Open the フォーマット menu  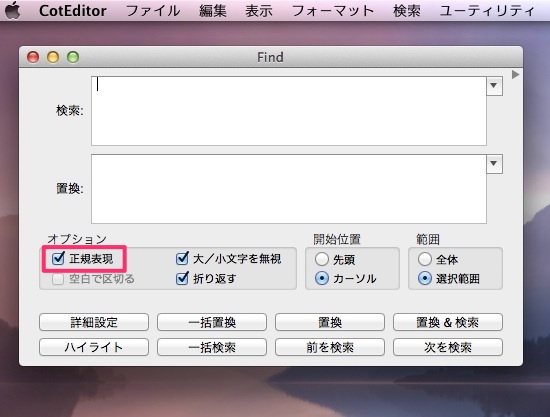click(x=333, y=11)
